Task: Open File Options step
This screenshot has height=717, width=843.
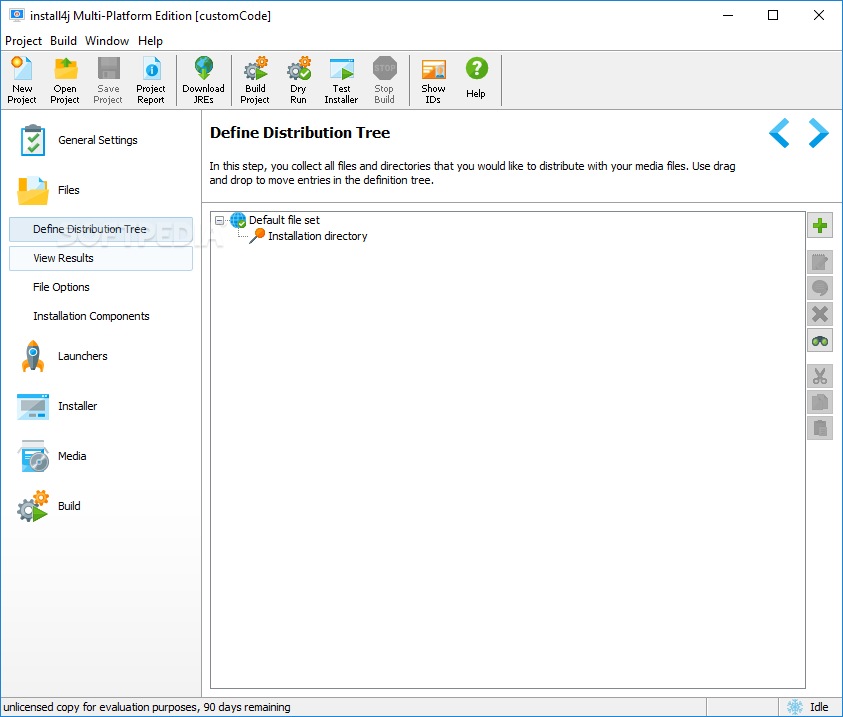Action: 61,288
